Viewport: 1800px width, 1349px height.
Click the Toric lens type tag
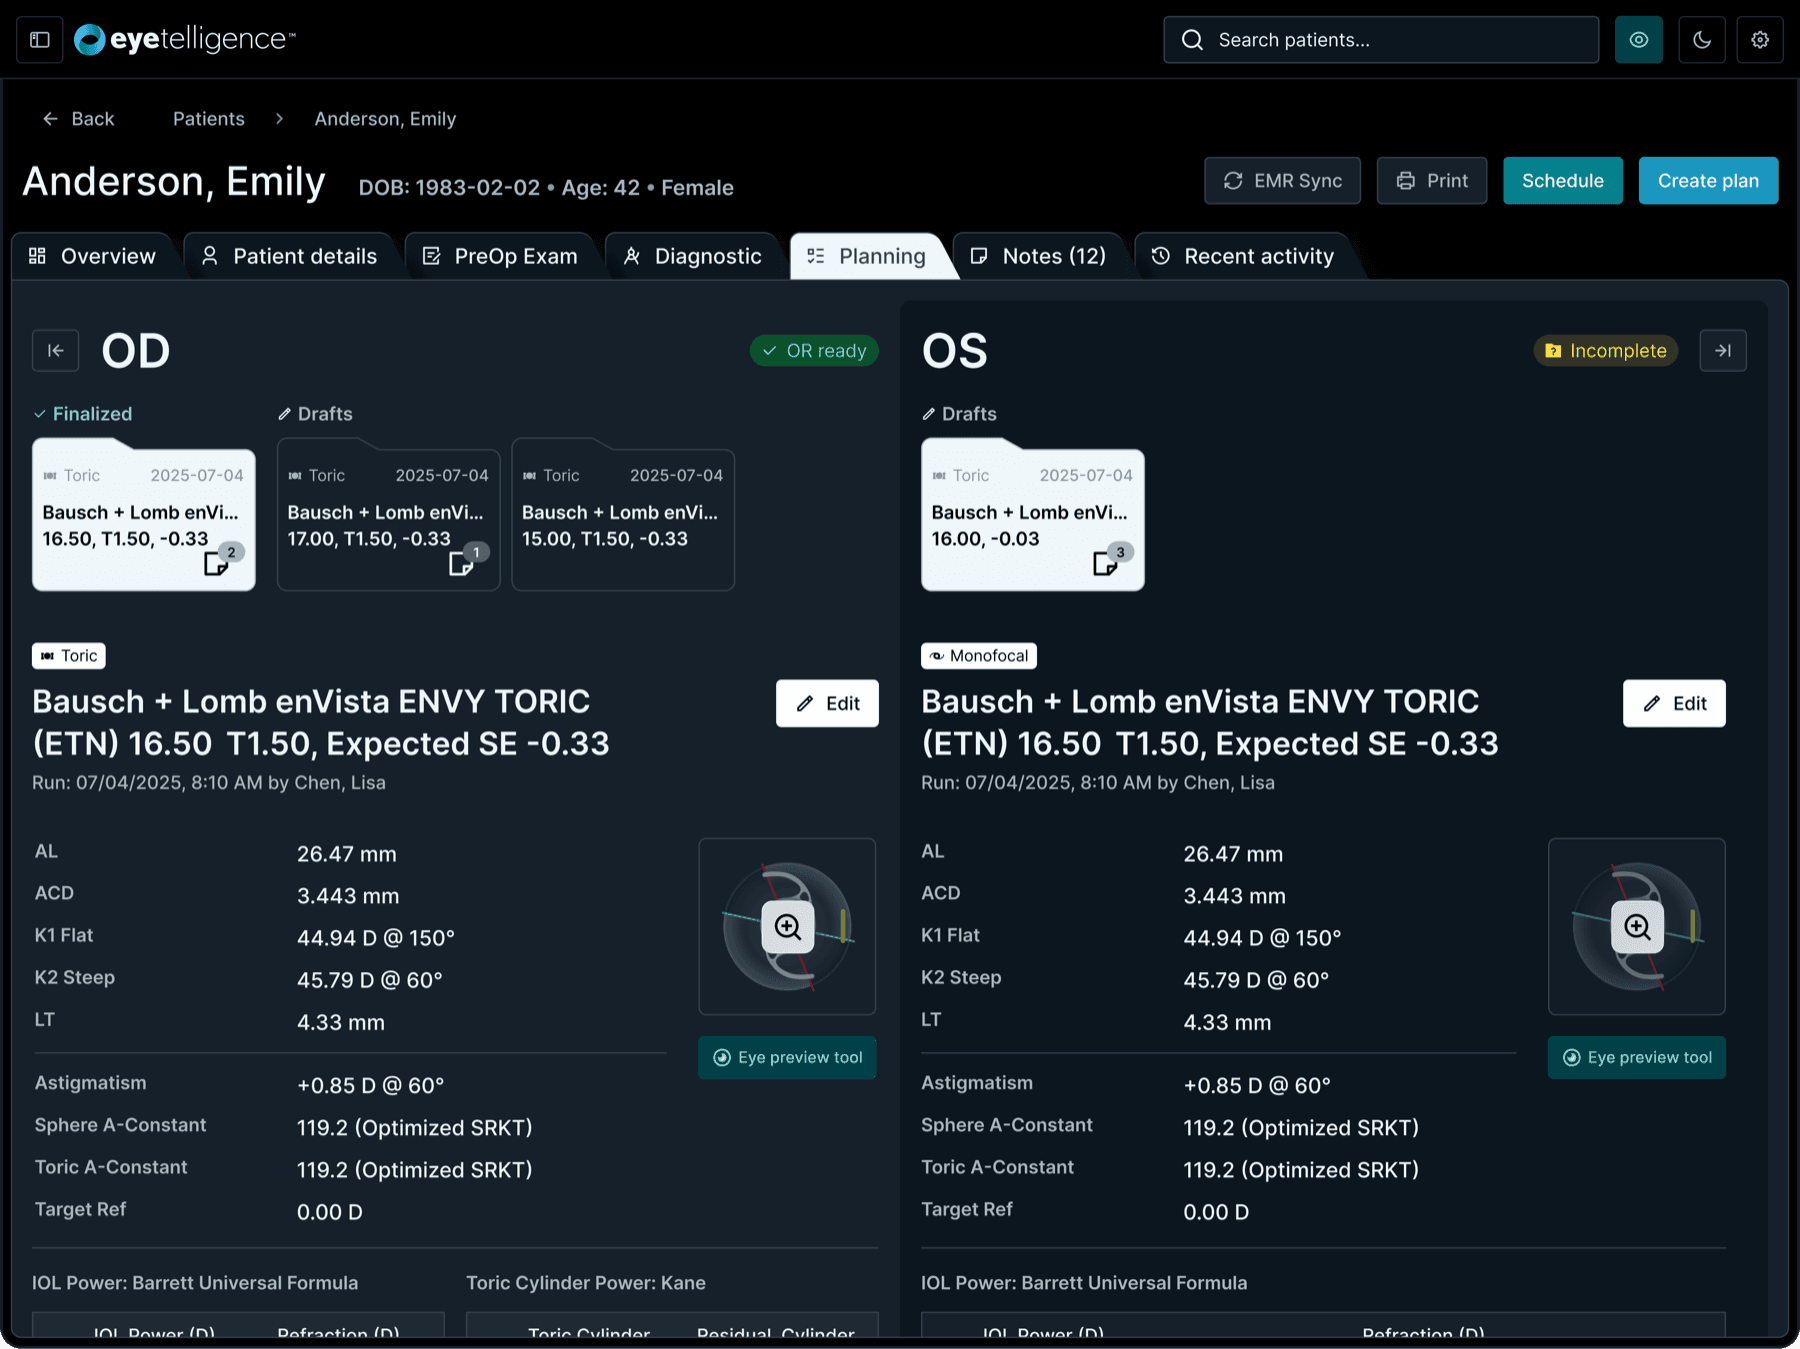[x=69, y=656]
